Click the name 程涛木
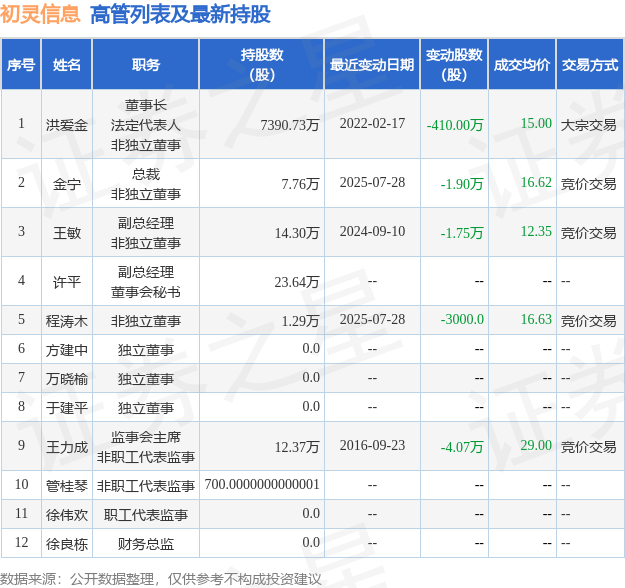 point(67,321)
